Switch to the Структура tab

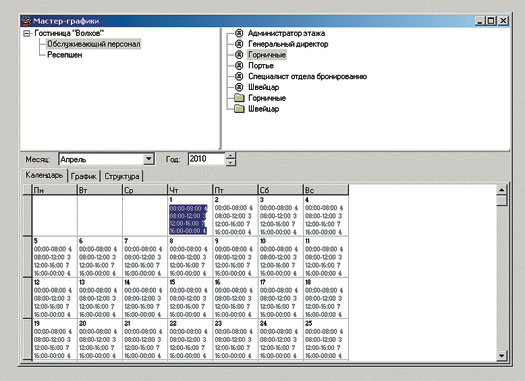coord(122,176)
